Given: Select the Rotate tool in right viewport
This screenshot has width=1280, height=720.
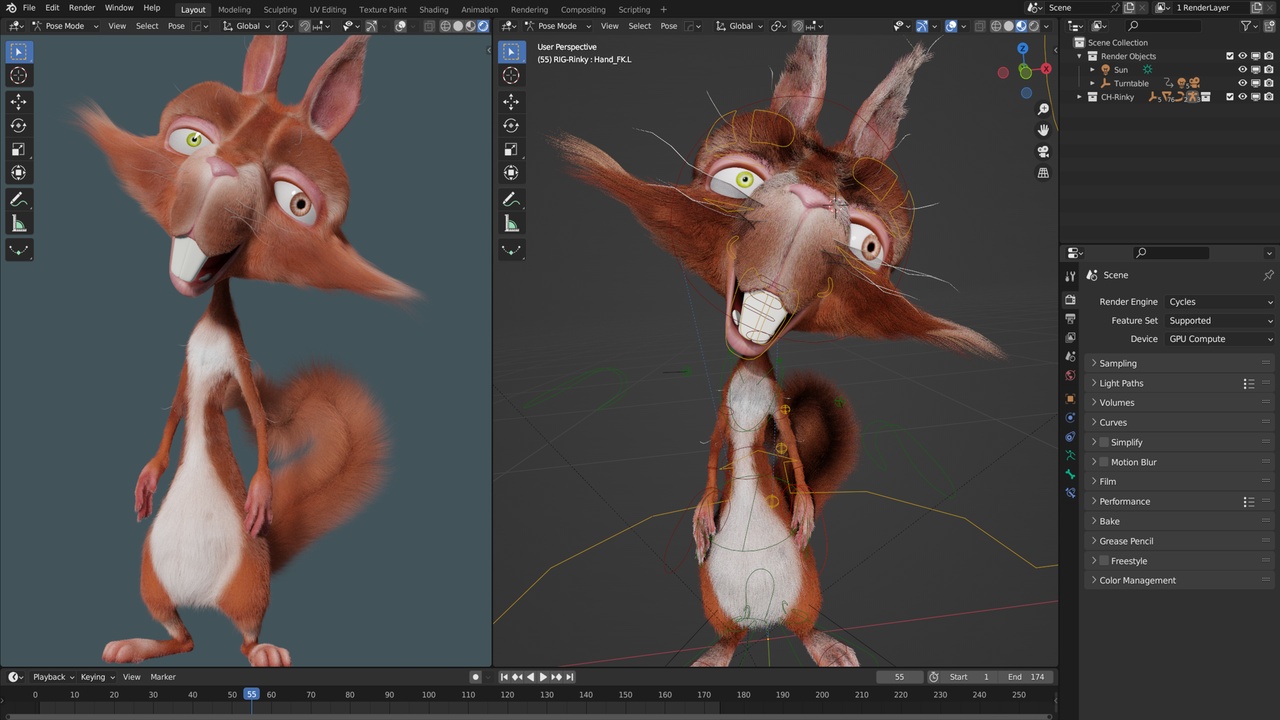Looking at the screenshot, I should (x=511, y=125).
